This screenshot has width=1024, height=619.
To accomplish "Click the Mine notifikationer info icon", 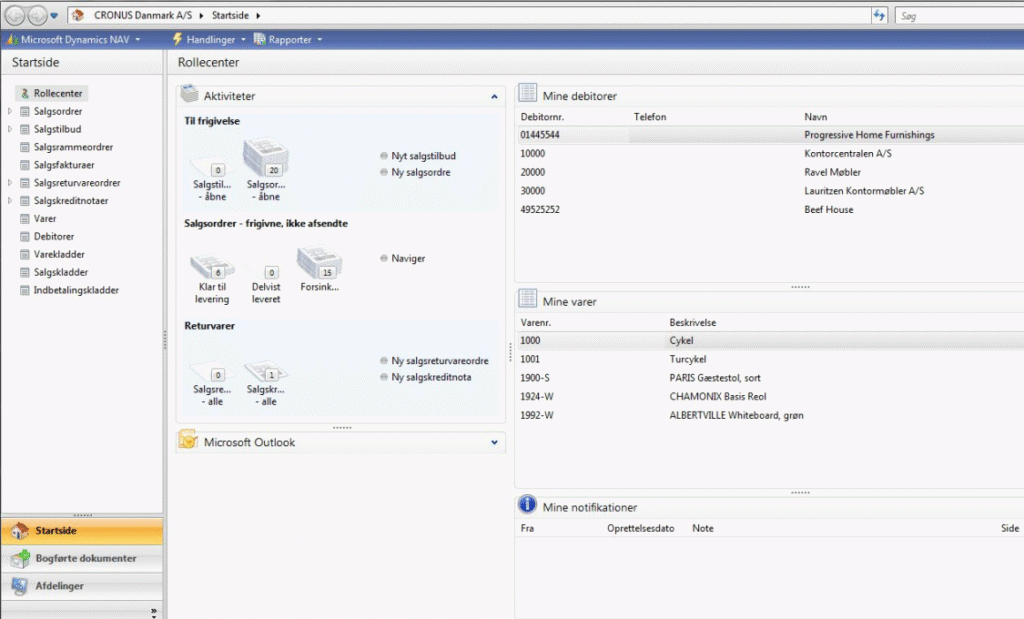I will click(527, 505).
